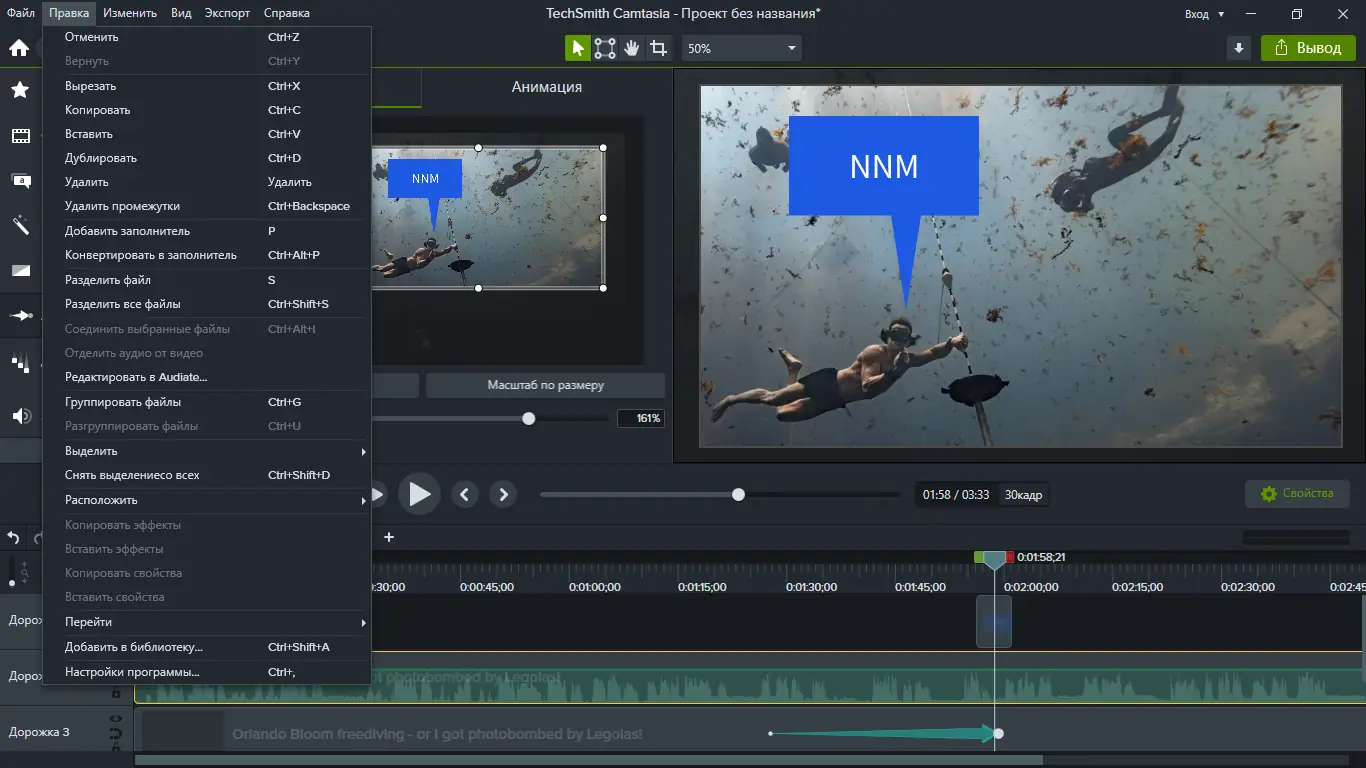
Task: Switch to the Анимация tab
Action: [x=545, y=87]
